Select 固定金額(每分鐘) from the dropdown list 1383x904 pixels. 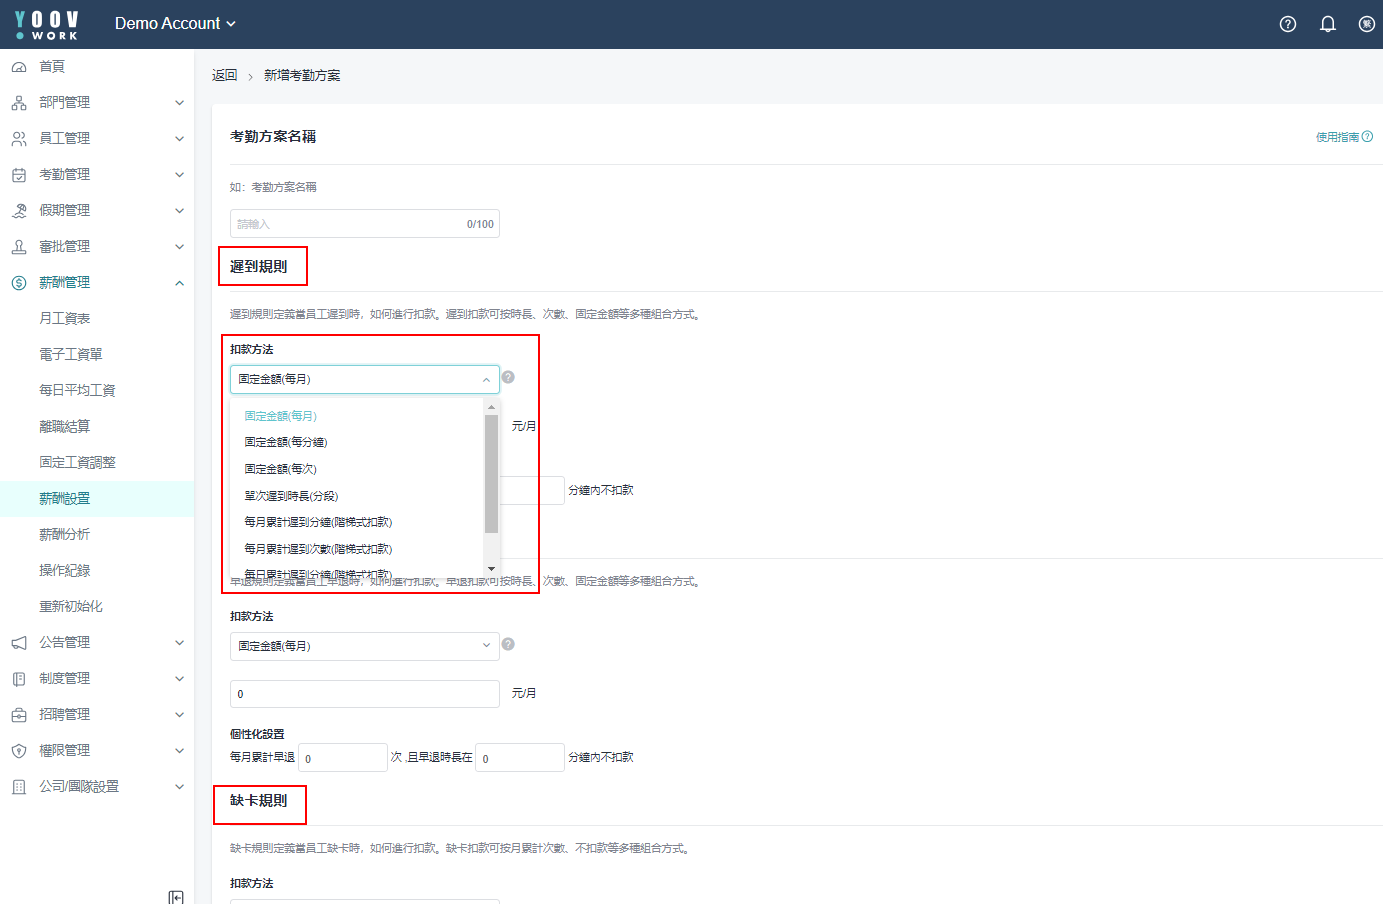(x=286, y=442)
